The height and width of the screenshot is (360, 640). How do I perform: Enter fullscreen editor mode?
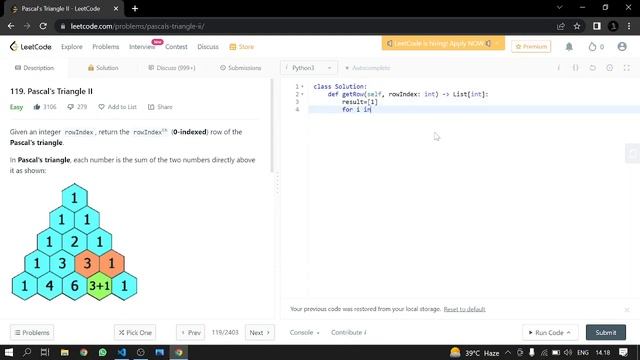(627, 68)
